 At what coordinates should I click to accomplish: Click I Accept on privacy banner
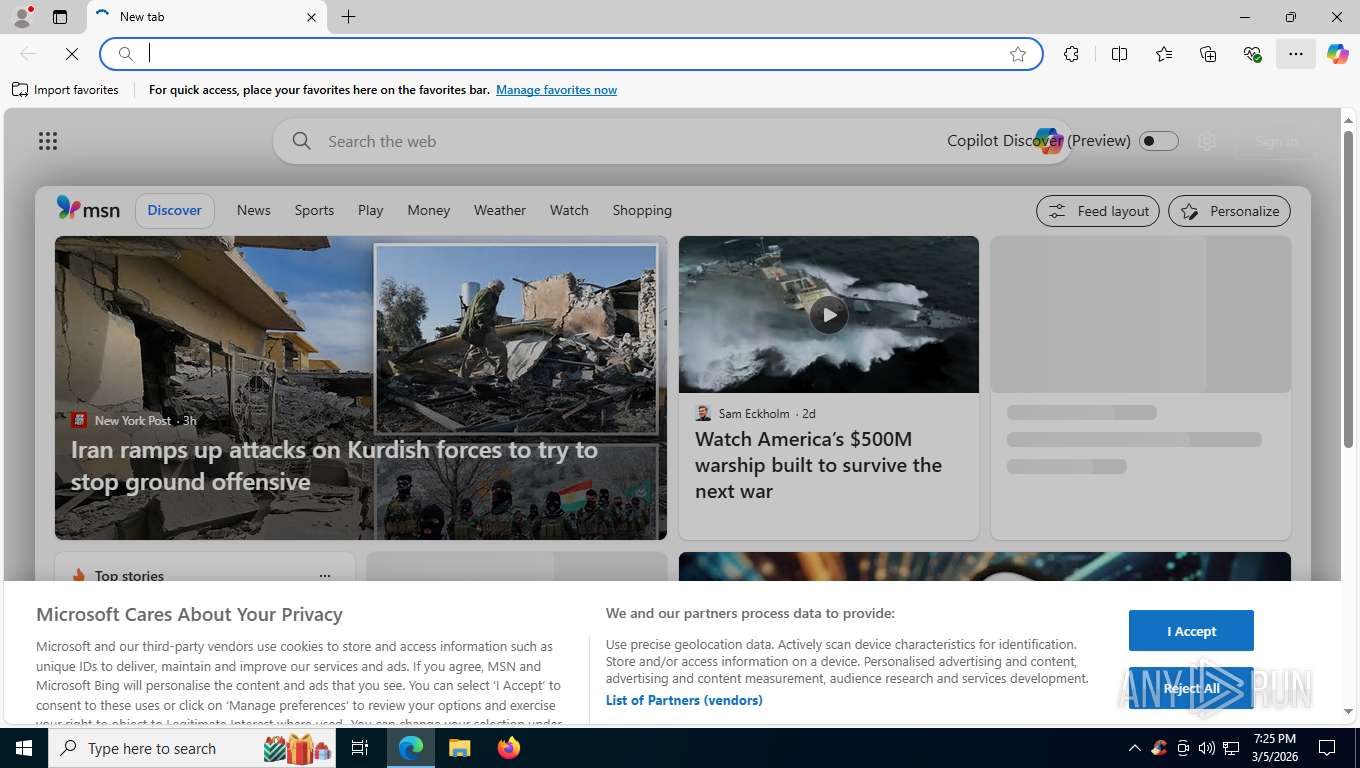[1191, 631]
